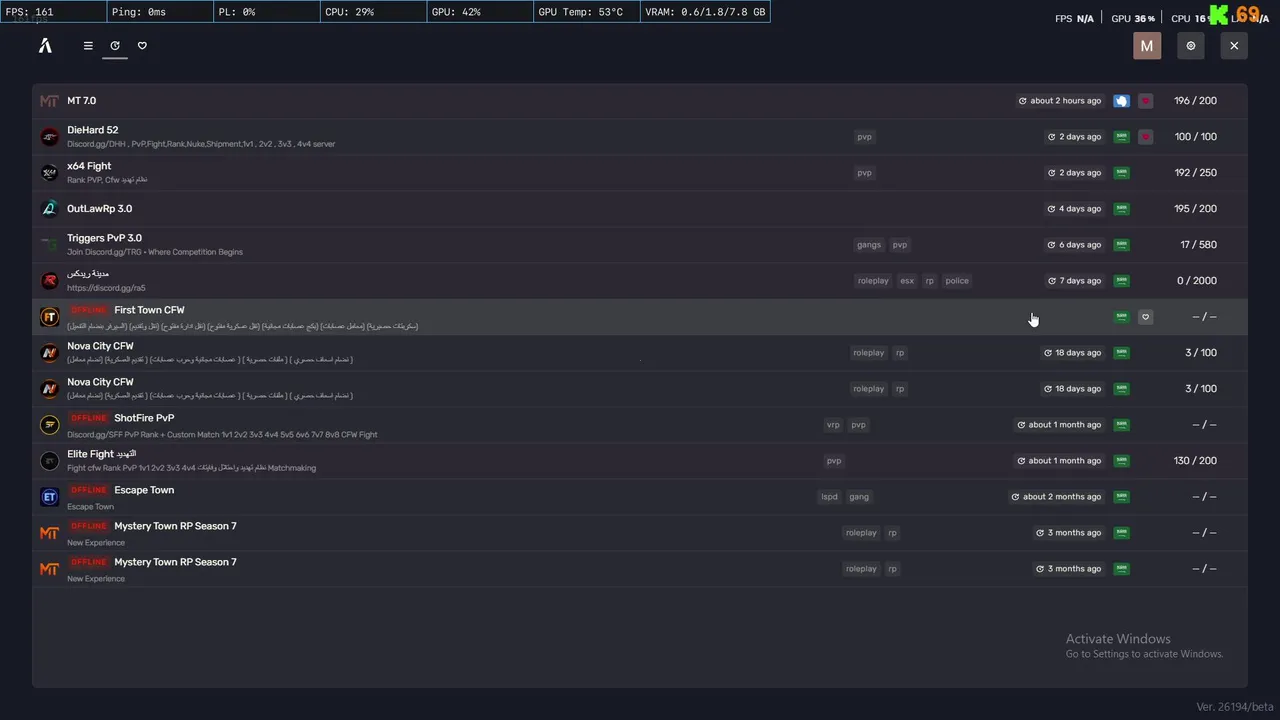Select the history tab clock icon
Image resolution: width=1280 pixels, height=720 pixels.
[115, 45]
